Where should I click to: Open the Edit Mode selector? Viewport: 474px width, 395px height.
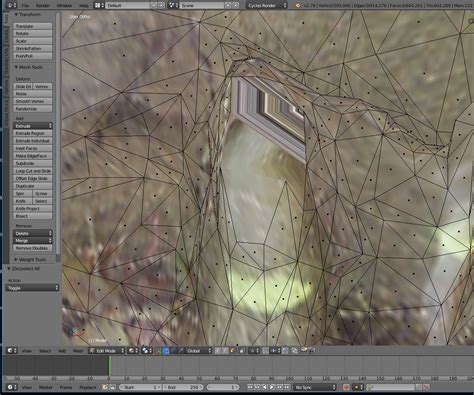[107, 350]
